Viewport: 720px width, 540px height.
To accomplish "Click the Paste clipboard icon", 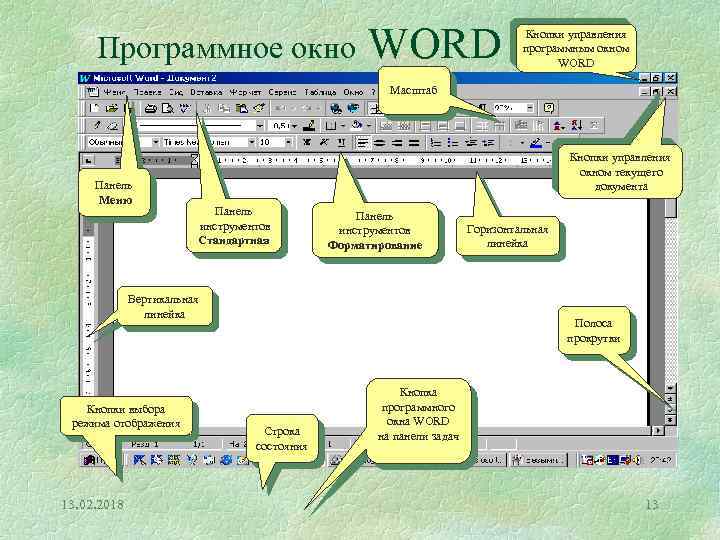I will click(242, 108).
